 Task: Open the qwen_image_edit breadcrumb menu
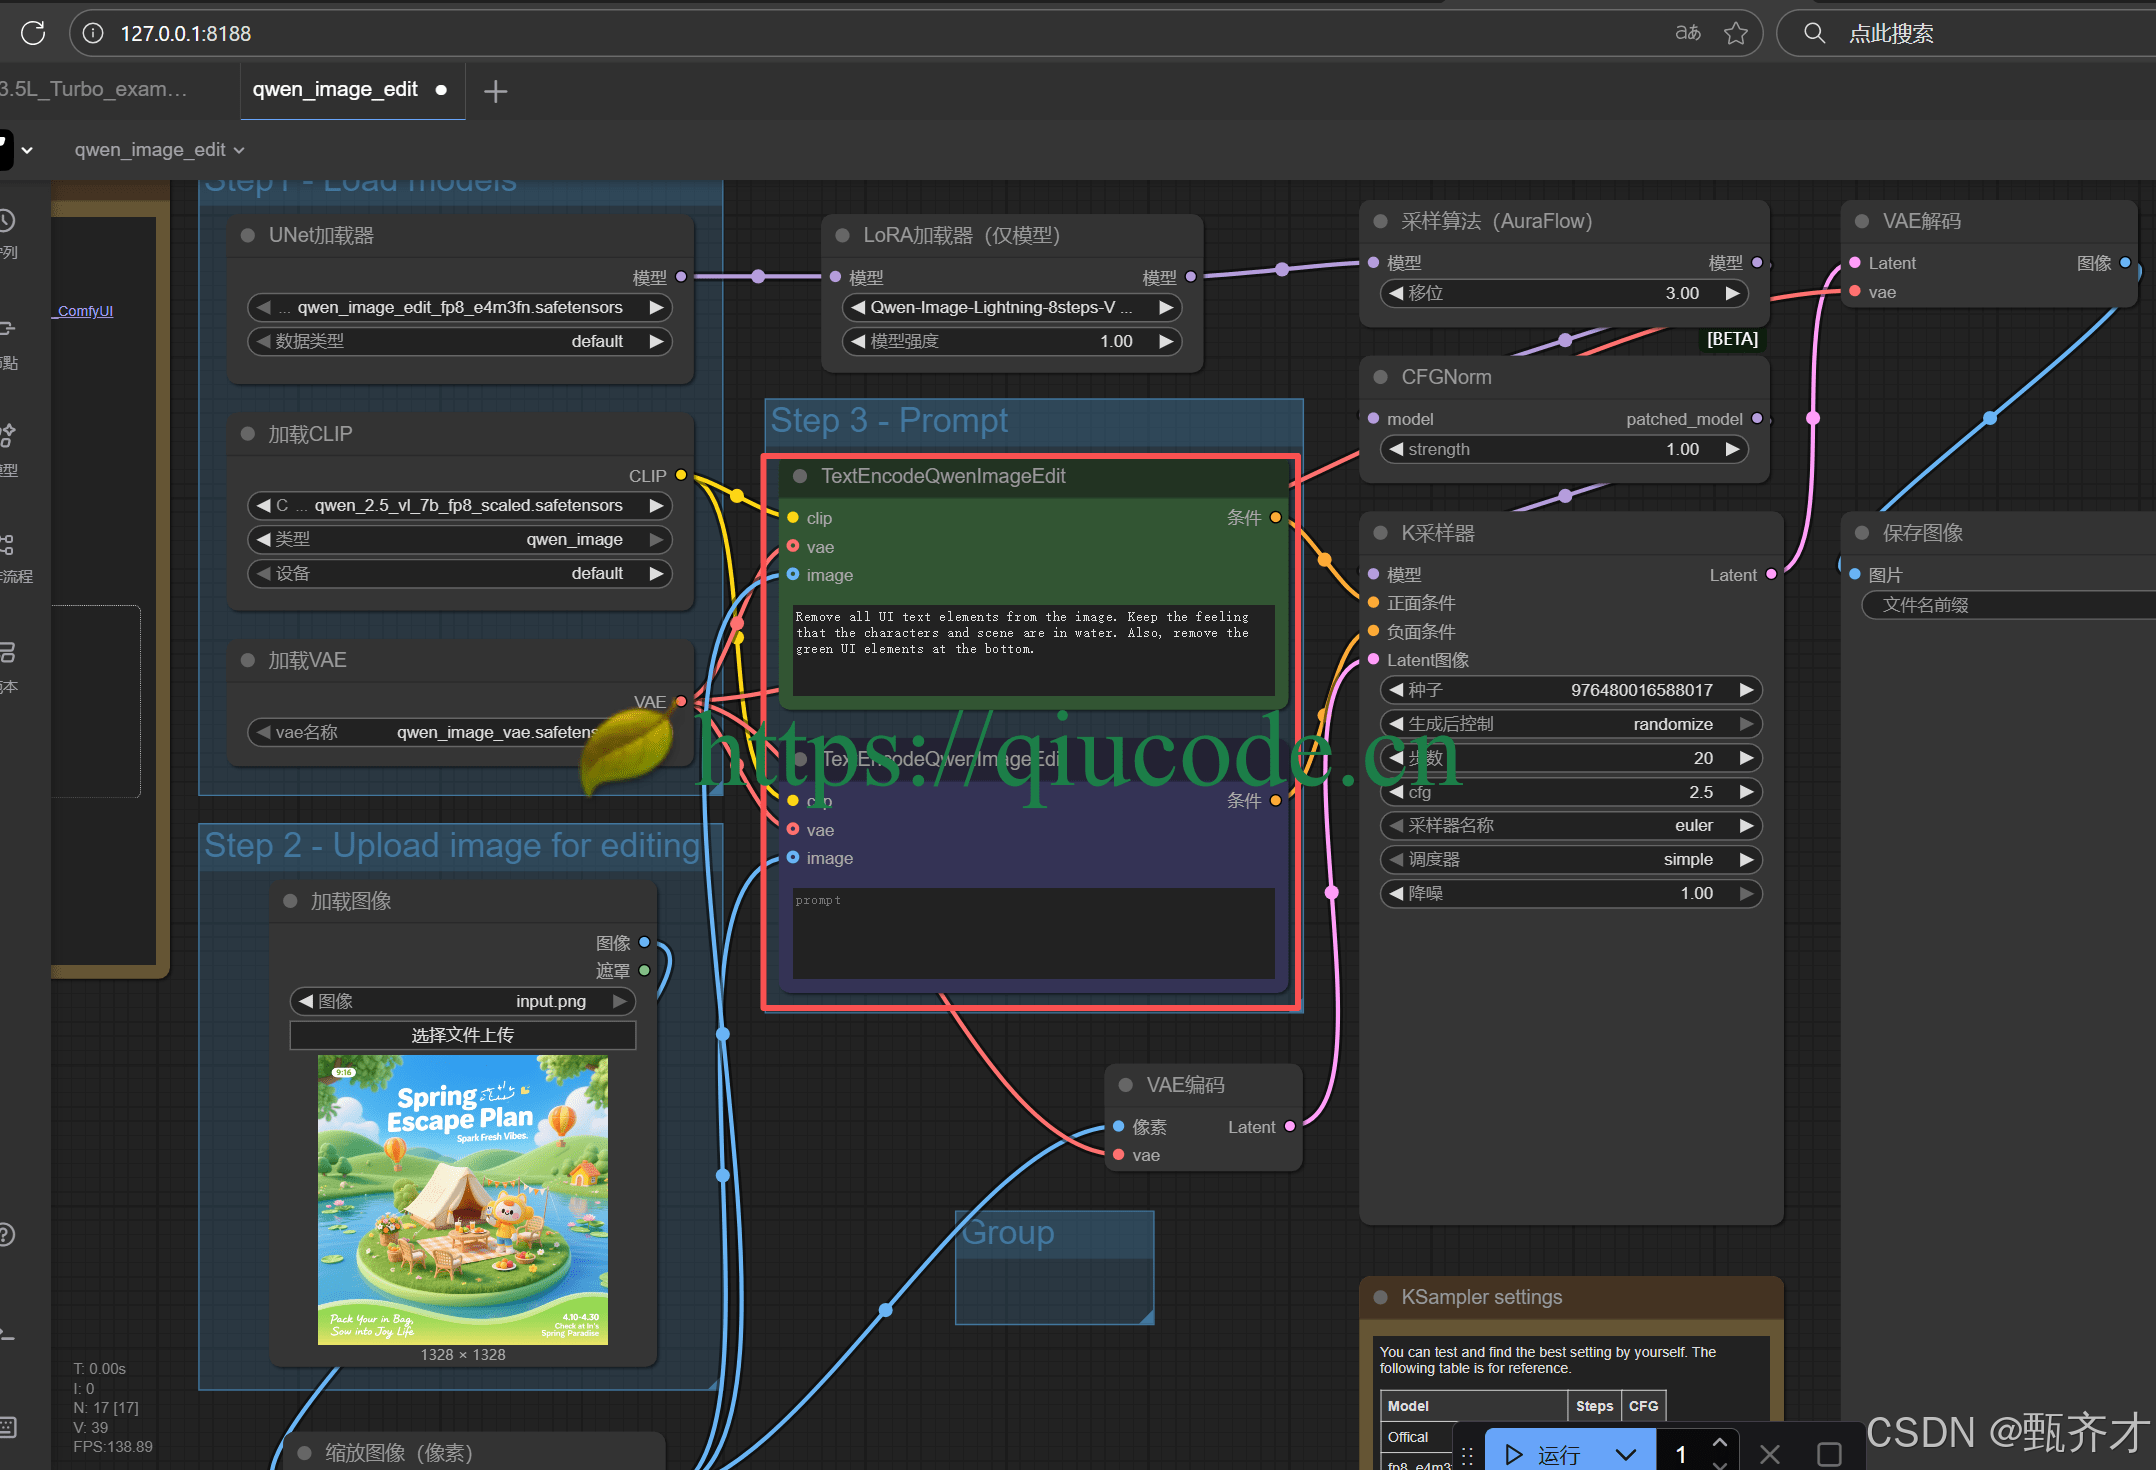[x=159, y=150]
